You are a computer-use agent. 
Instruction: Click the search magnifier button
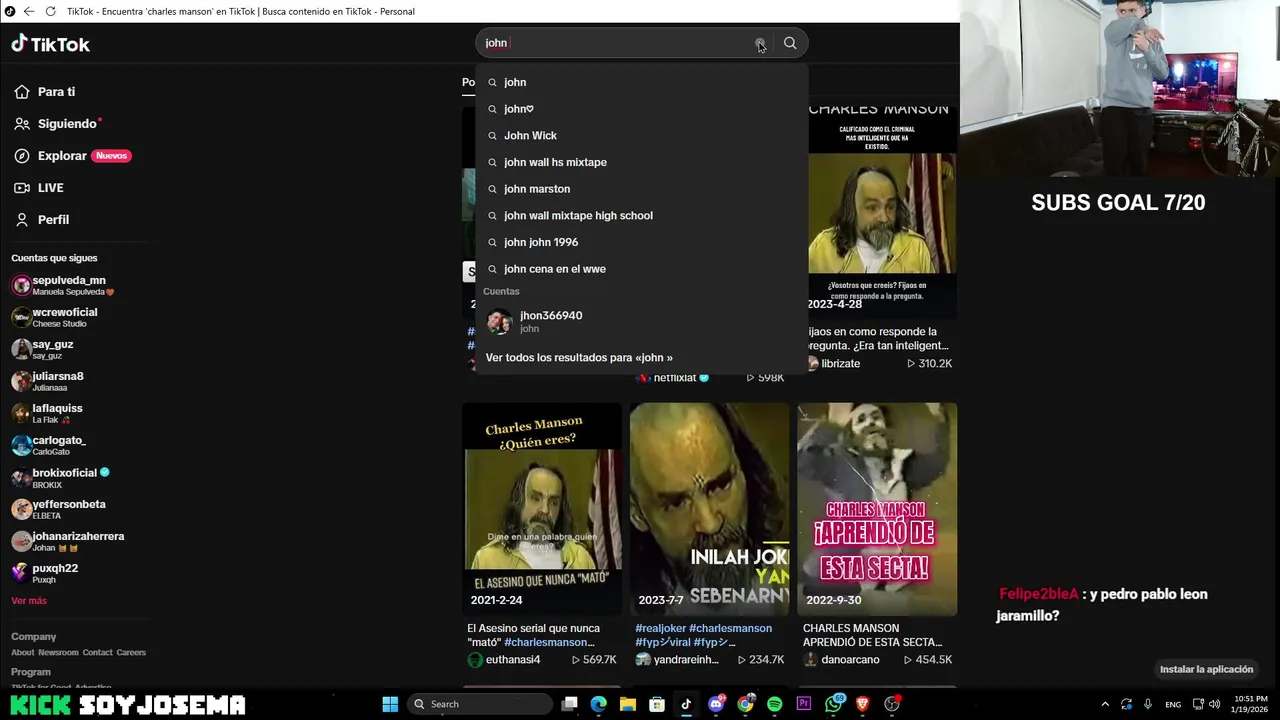790,43
